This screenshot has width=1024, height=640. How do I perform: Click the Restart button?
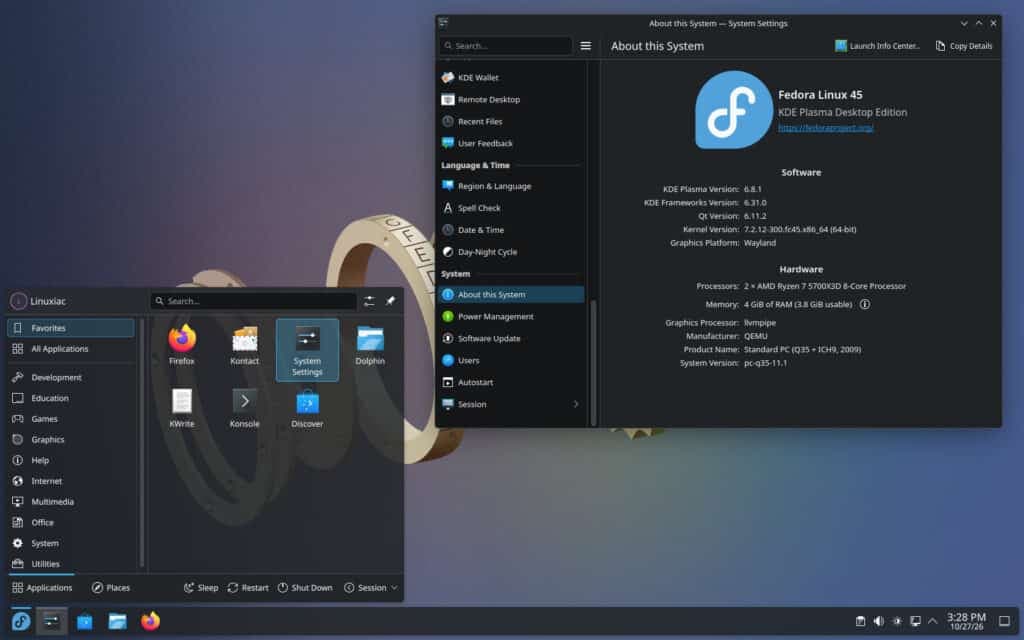[x=248, y=588]
